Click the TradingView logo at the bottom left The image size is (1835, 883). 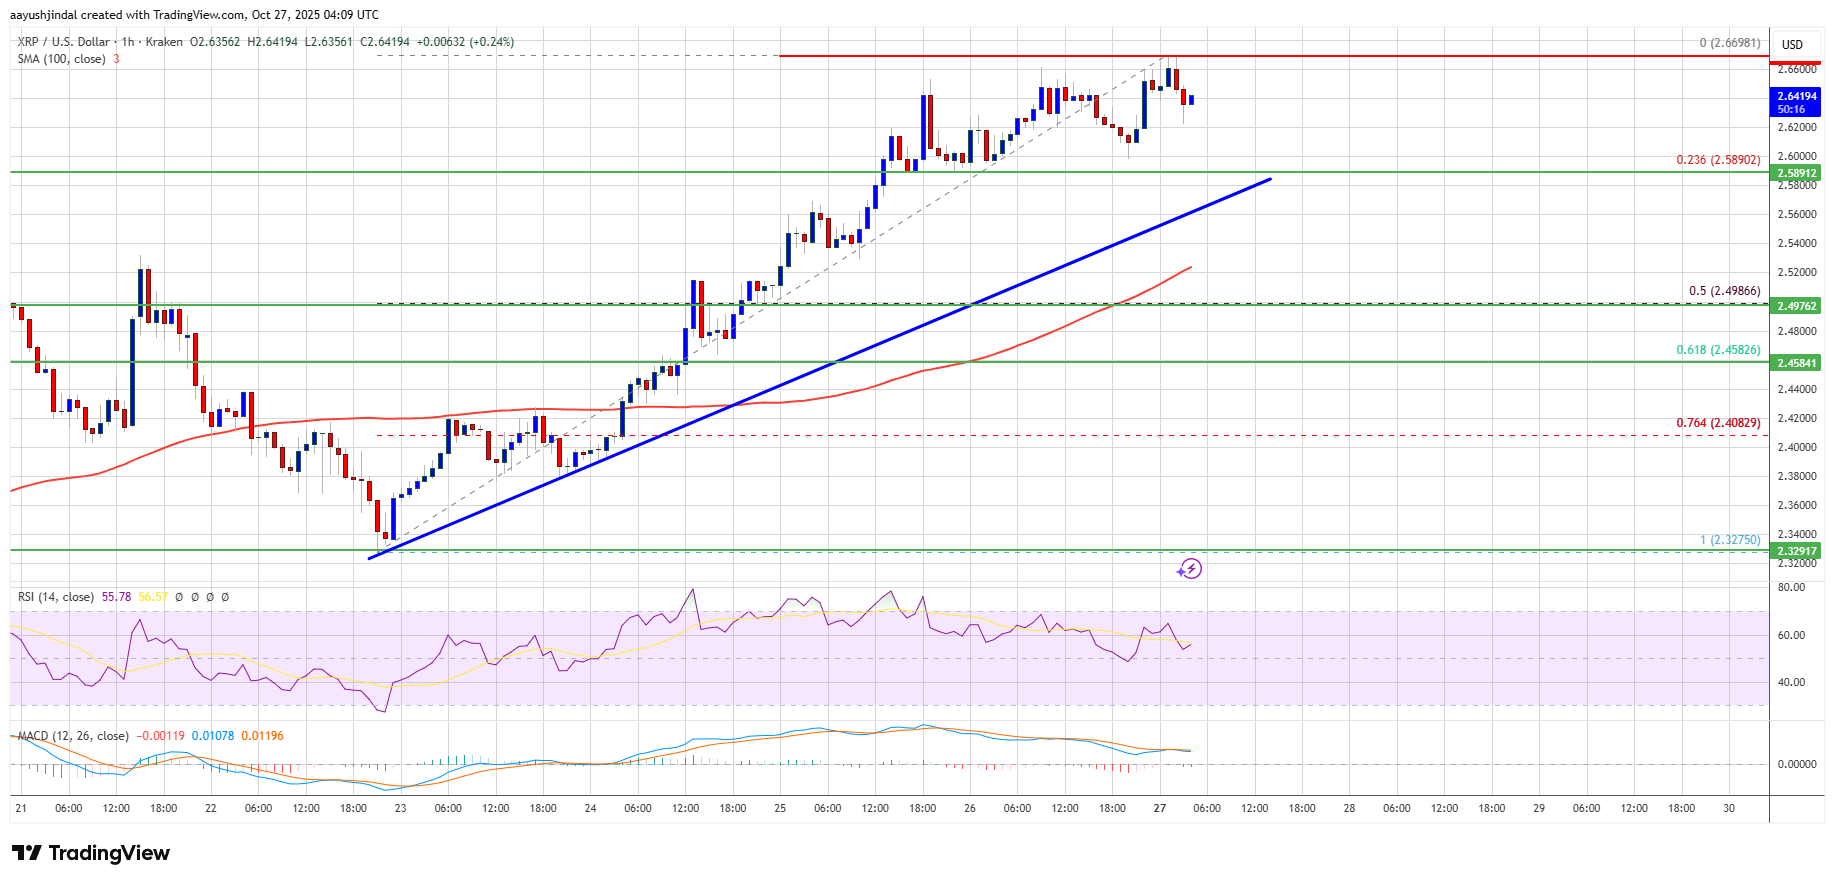[x=91, y=853]
